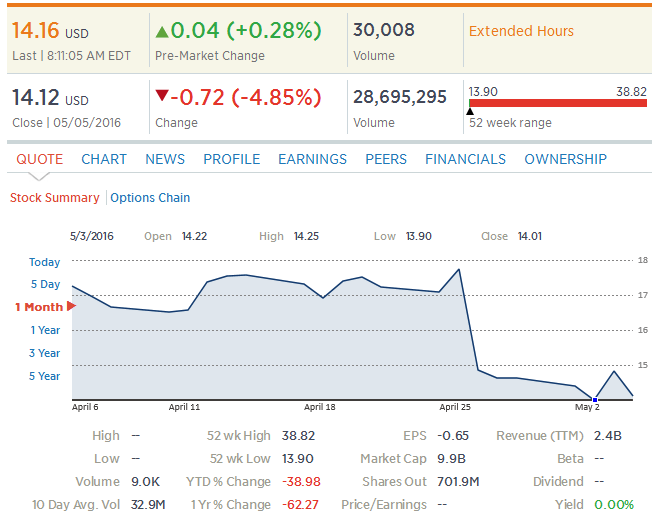Click the Volume value 9.0K
Viewport: 654px width, 530px height.
click(145, 482)
